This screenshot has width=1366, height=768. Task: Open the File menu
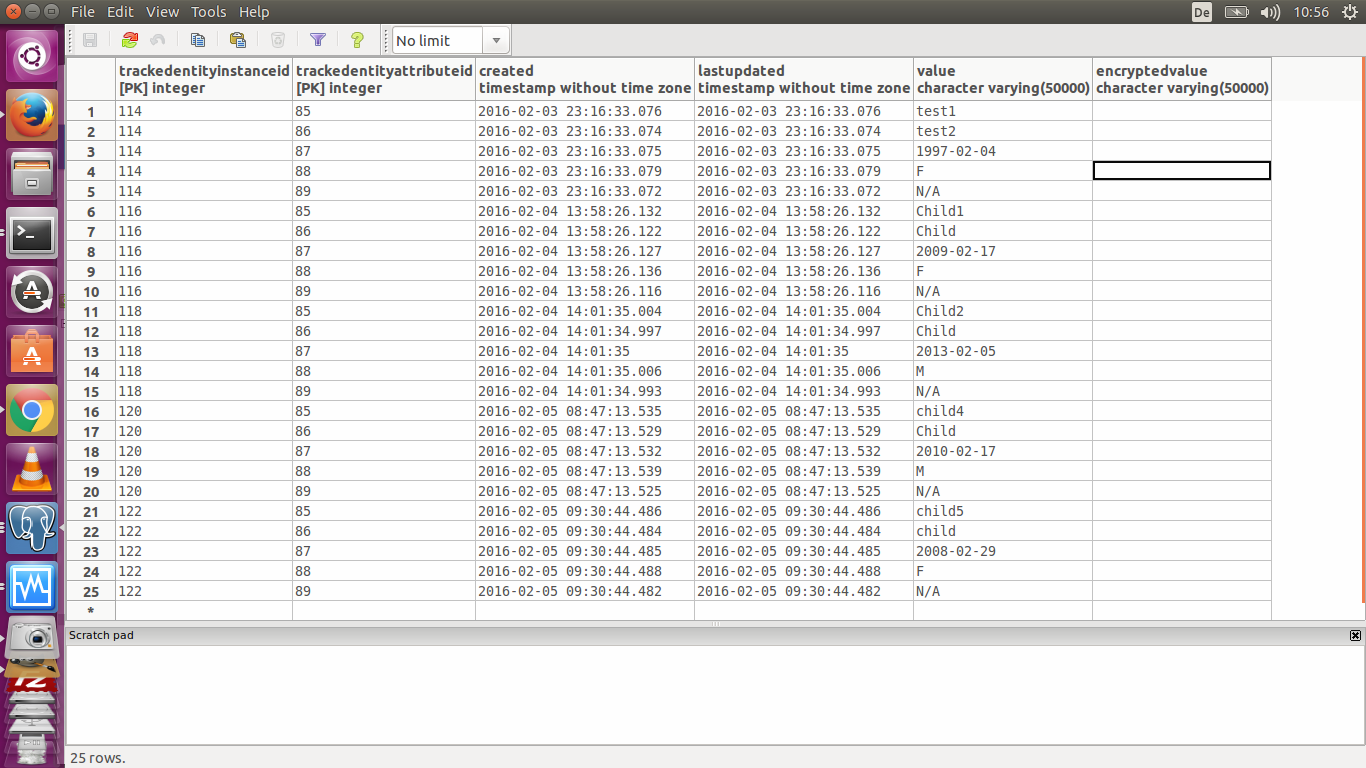coord(83,12)
